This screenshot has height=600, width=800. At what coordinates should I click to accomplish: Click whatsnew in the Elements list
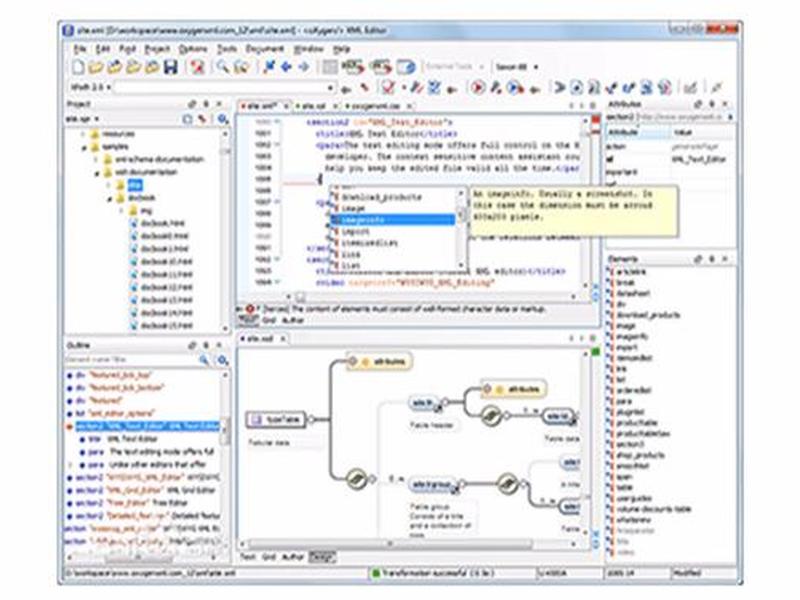click(634, 519)
